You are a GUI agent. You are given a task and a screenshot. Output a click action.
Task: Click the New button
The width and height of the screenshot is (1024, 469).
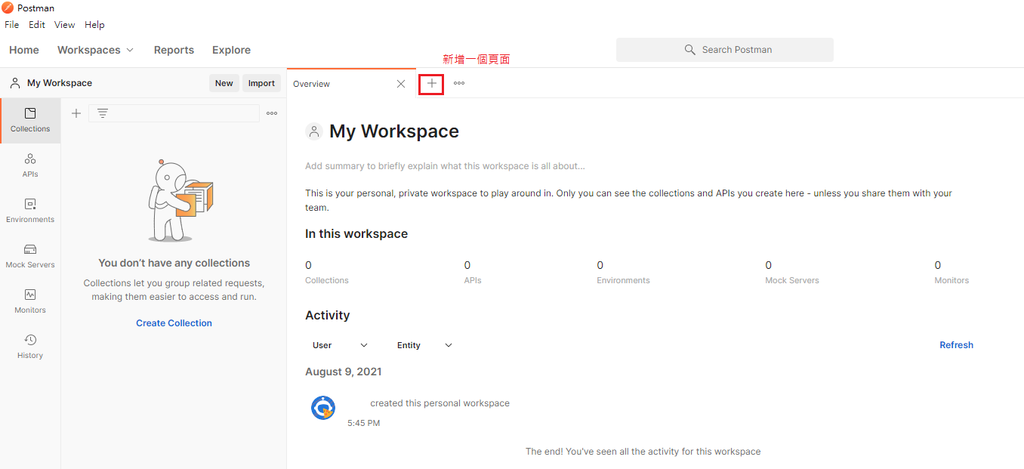(x=224, y=83)
